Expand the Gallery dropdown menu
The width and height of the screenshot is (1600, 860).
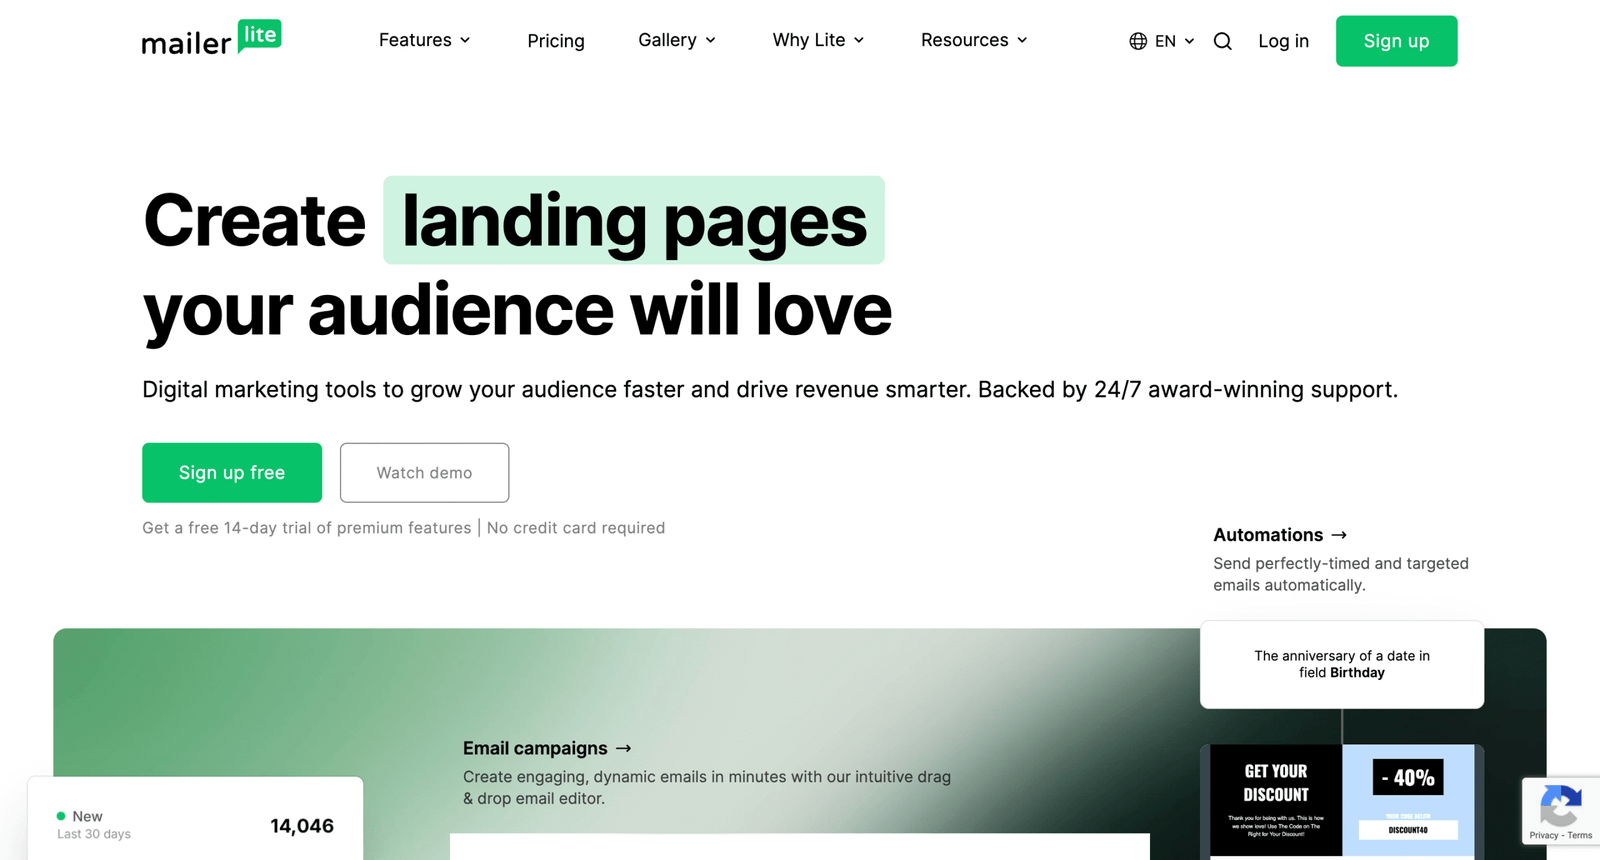[x=676, y=40]
